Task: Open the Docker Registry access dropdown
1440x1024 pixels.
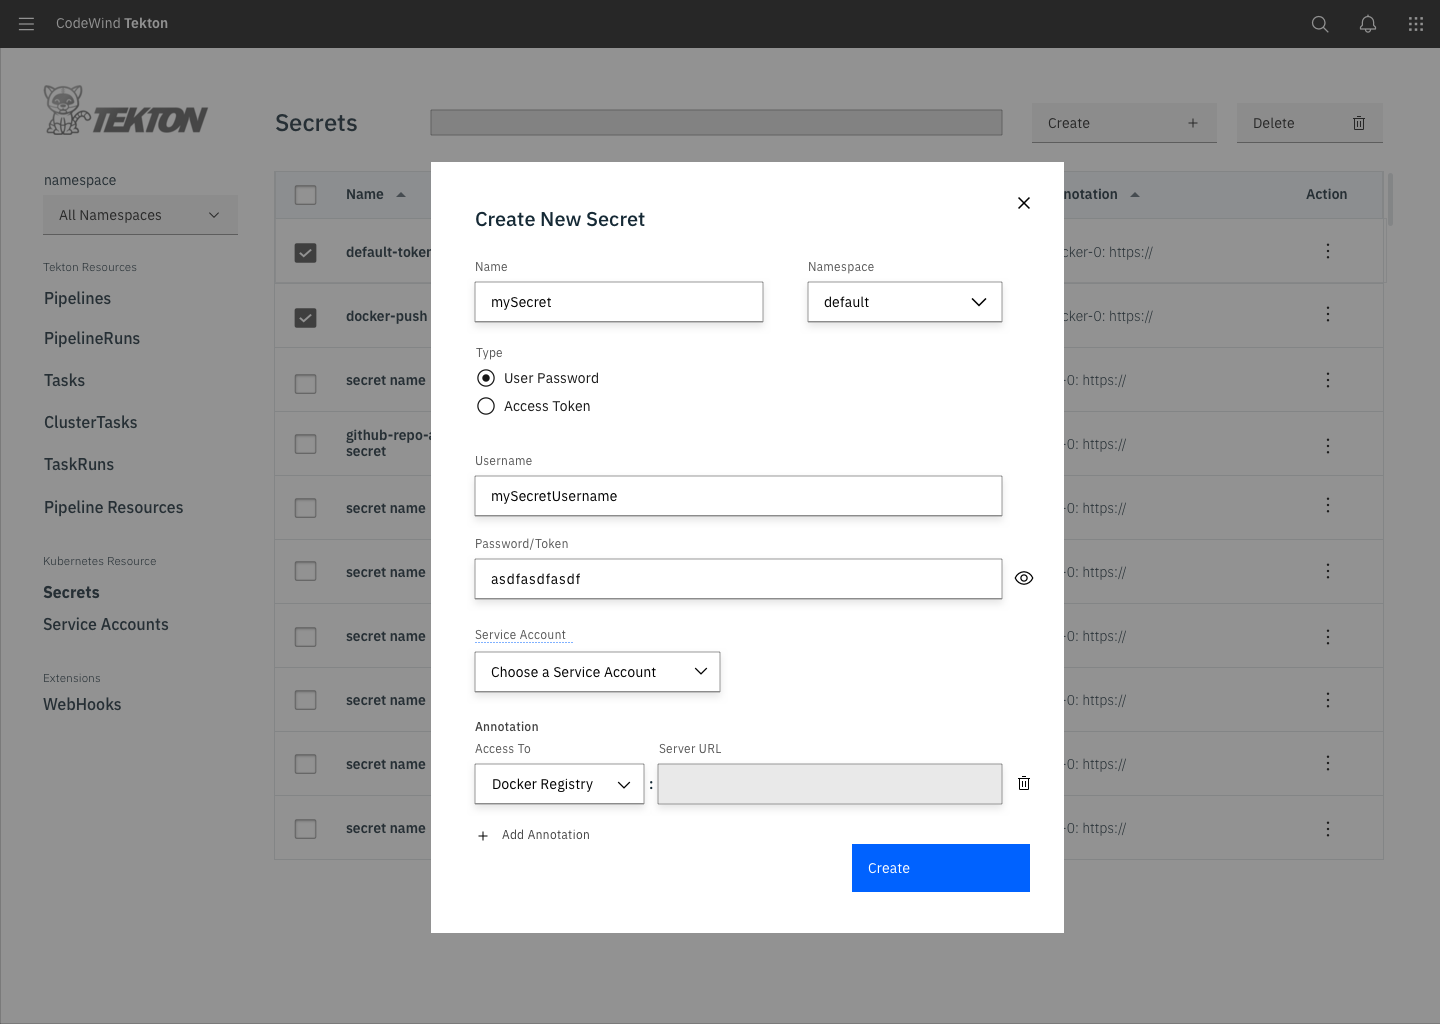Action: [558, 783]
